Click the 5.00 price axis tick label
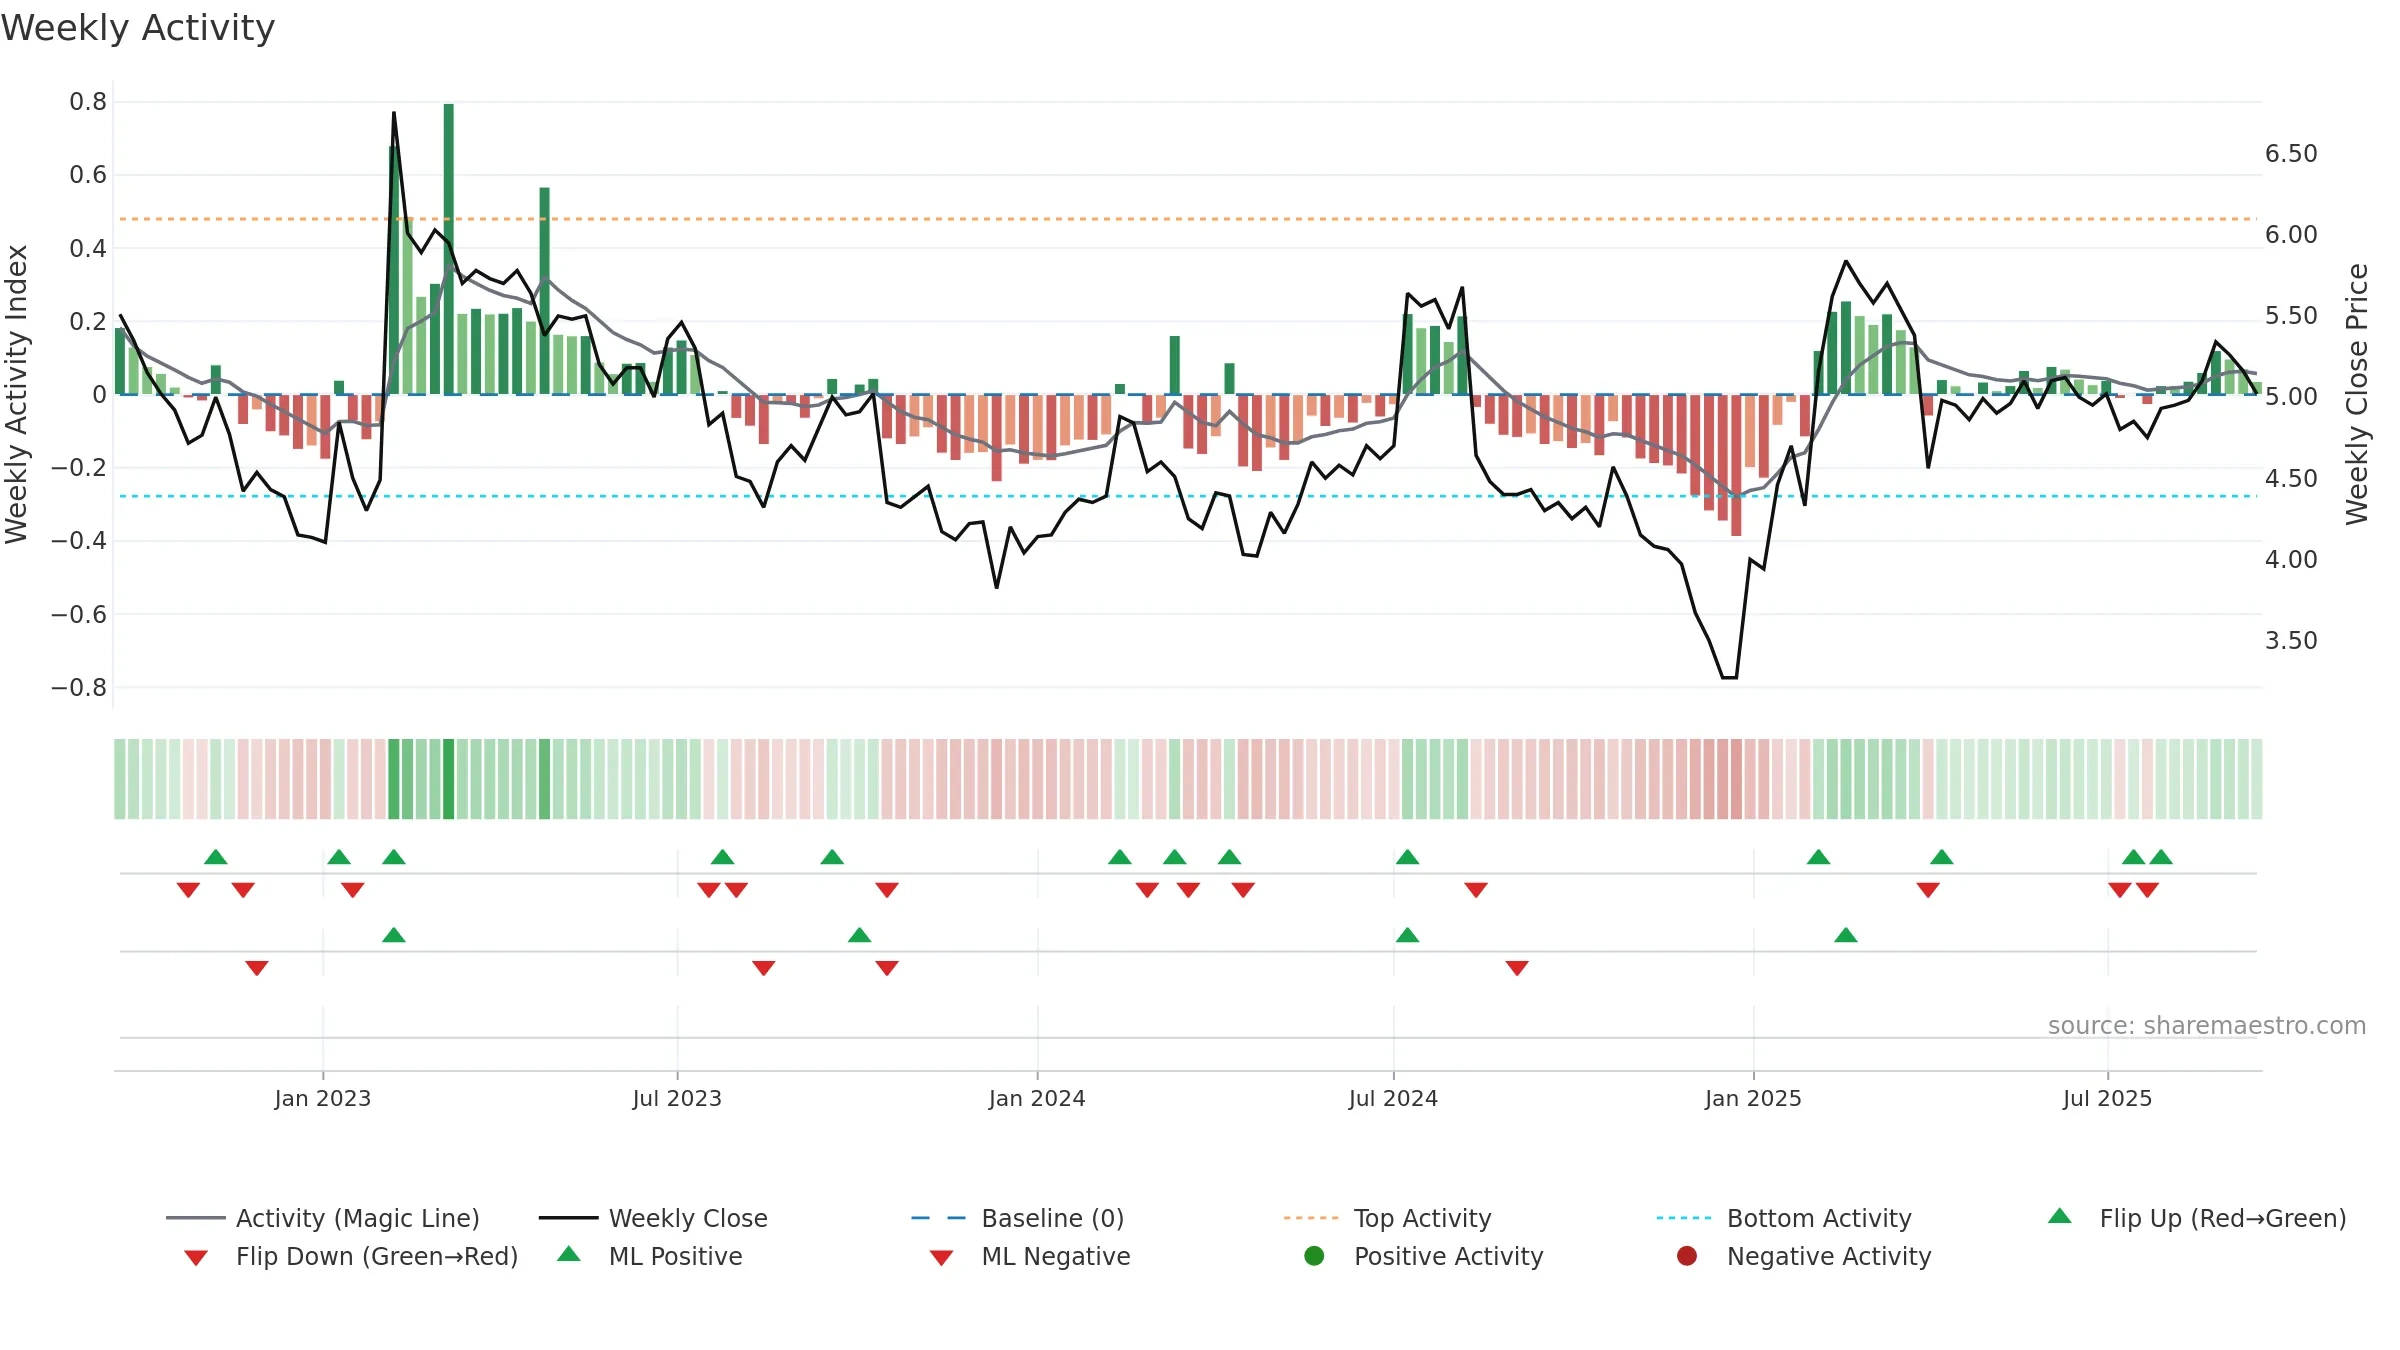Screen dimensions: 2400x1350 tap(2291, 397)
